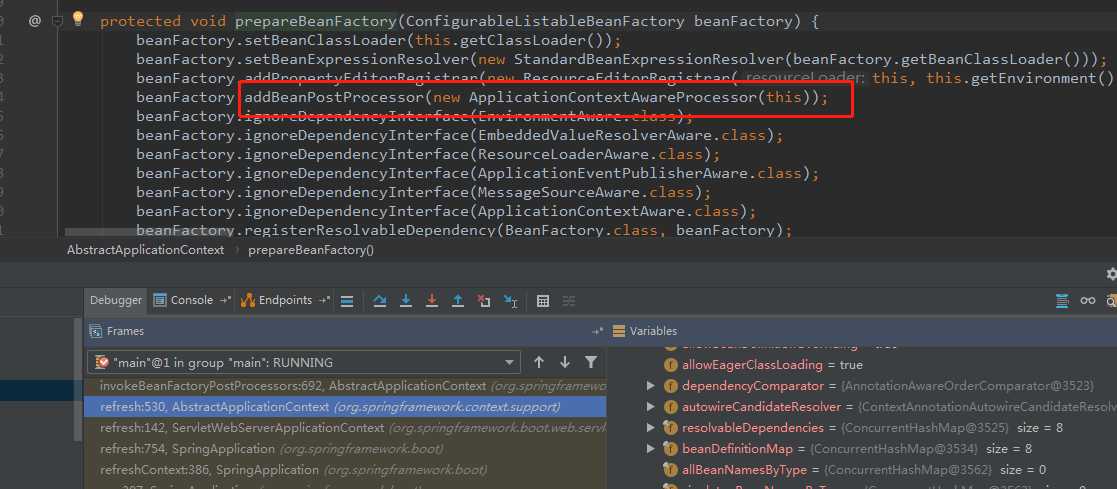Select frame refresh:530, AbstractApplicationContext
This screenshot has width=1117, height=489.
click(x=345, y=407)
